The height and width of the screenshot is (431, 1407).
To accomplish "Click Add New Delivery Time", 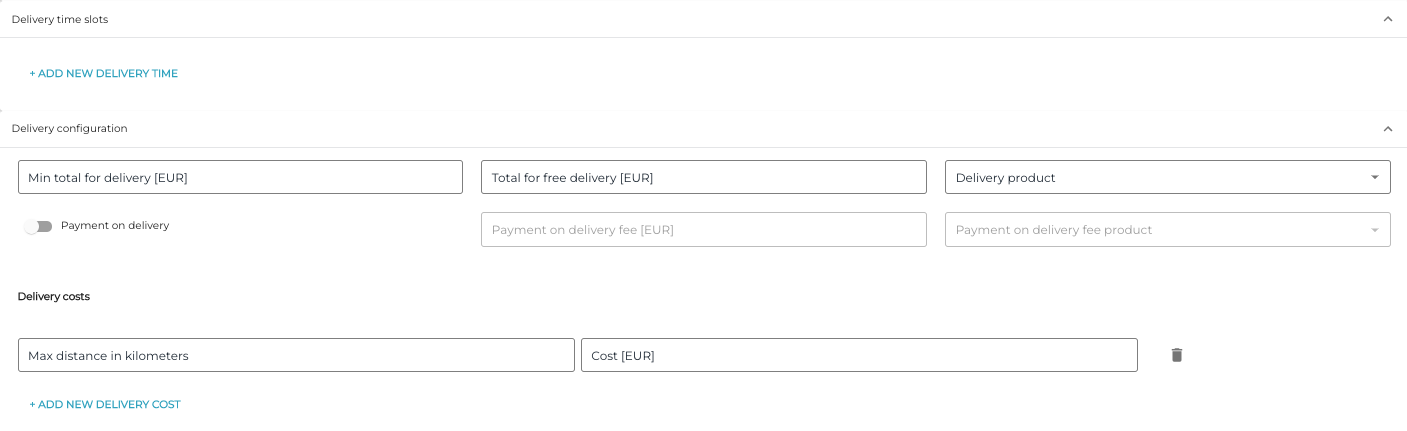I will pyautogui.click(x=104, y=73).
